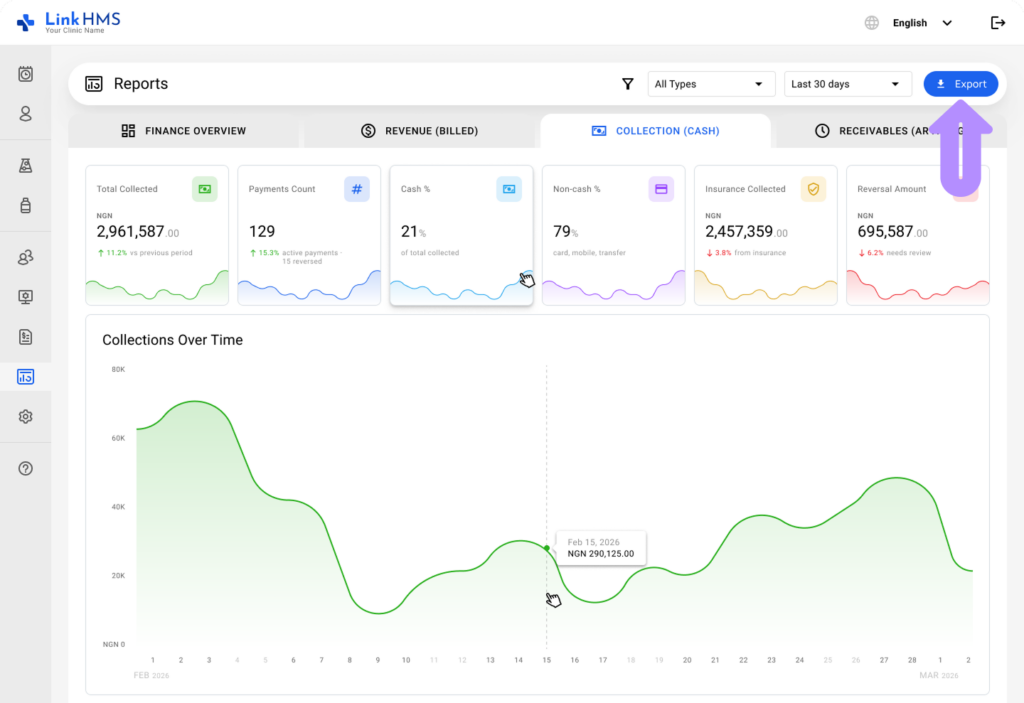Viewport: 1024px width, 703px height.
Task: Click the Insurance Collected shield icon
Action: point(813,189)
